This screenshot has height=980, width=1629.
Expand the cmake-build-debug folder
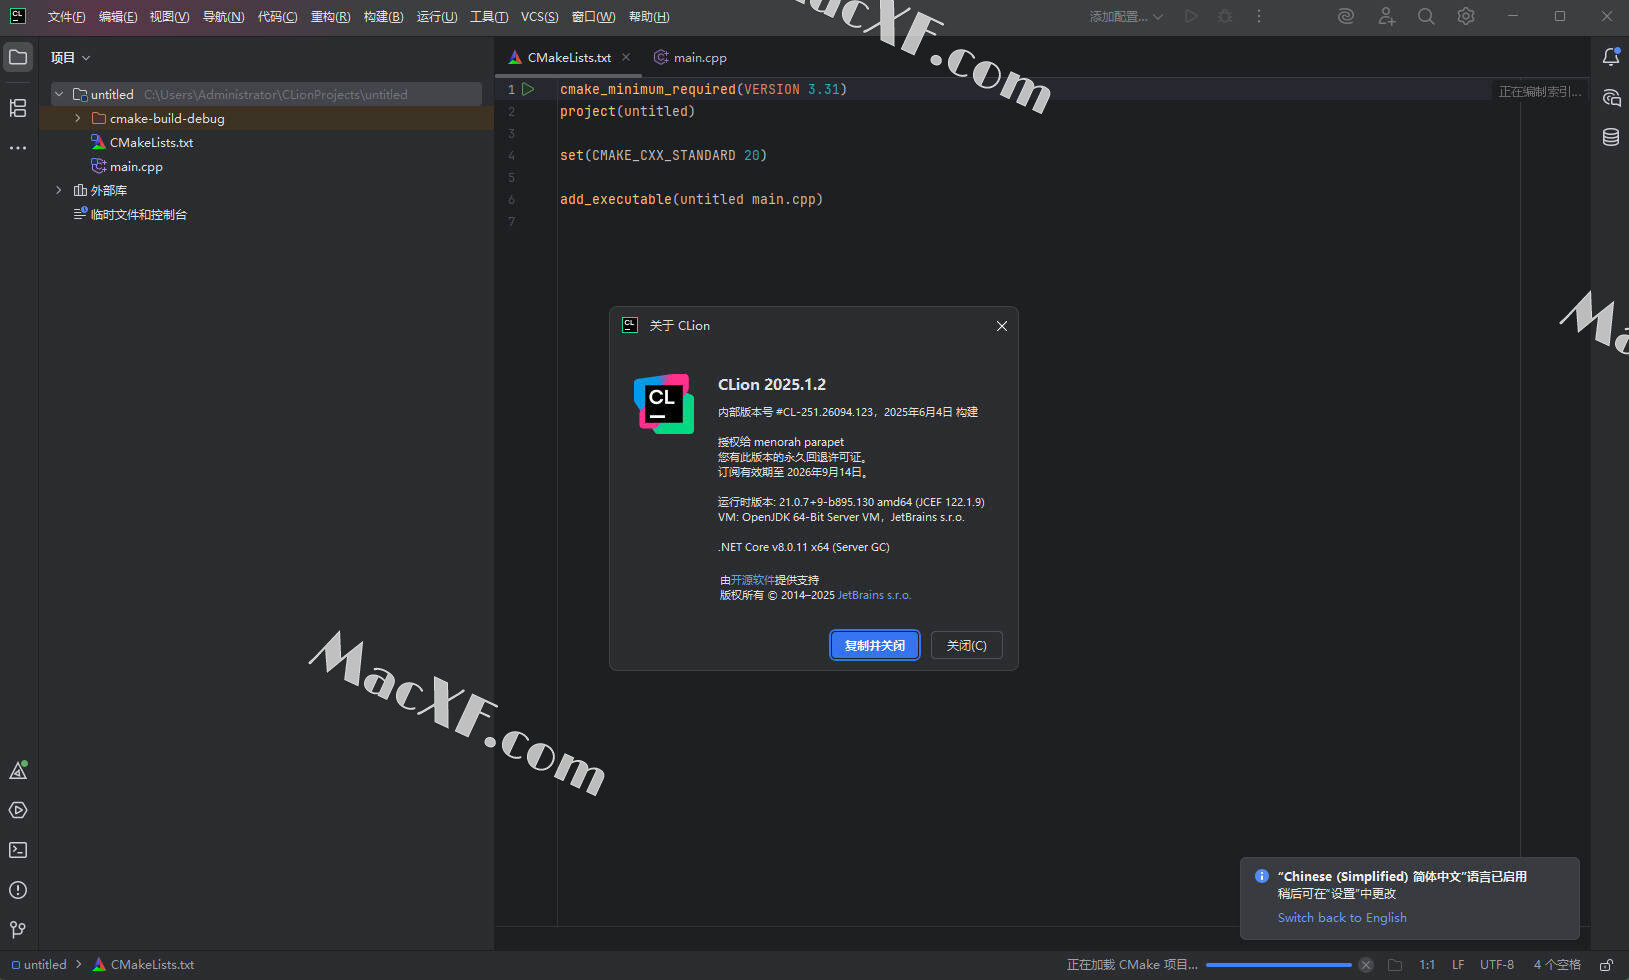click(78, 118)
